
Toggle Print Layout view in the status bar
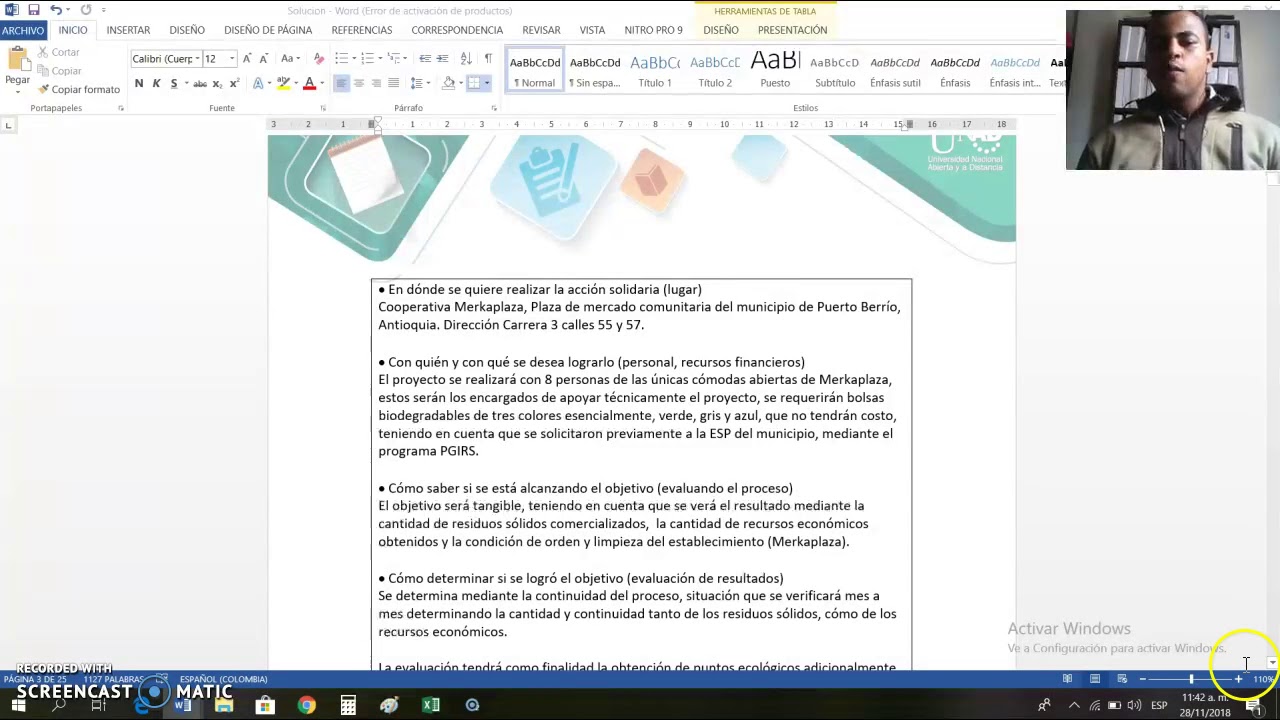click(1095, 679)
